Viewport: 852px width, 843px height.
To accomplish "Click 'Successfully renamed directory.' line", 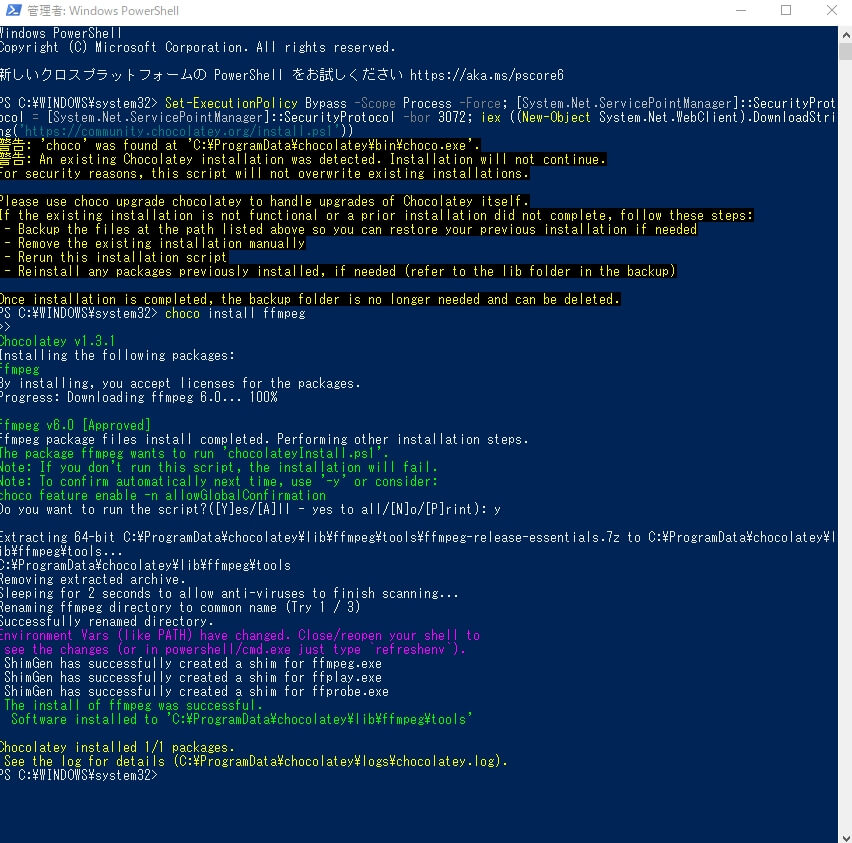I will [106, 621].
